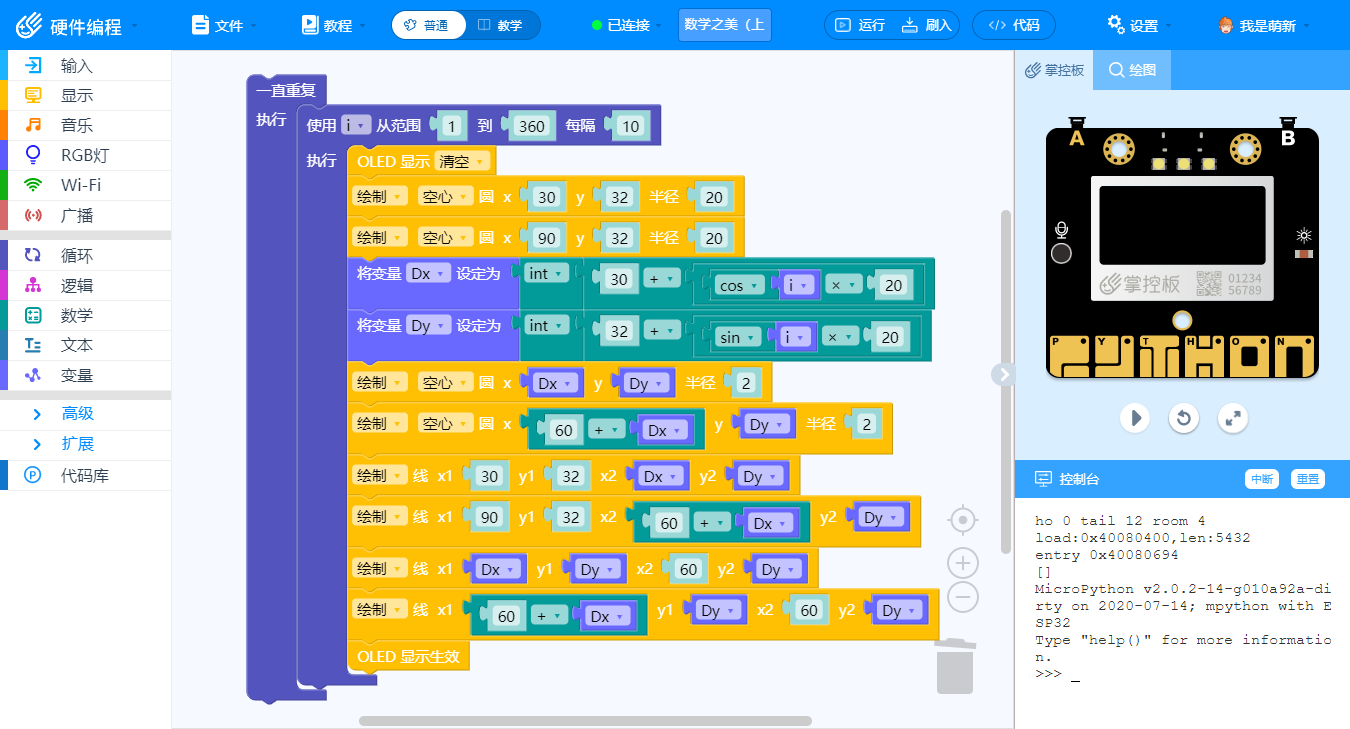Open the 已连接 connection dropdown
1350x729 pixels.
coord(628,25)
